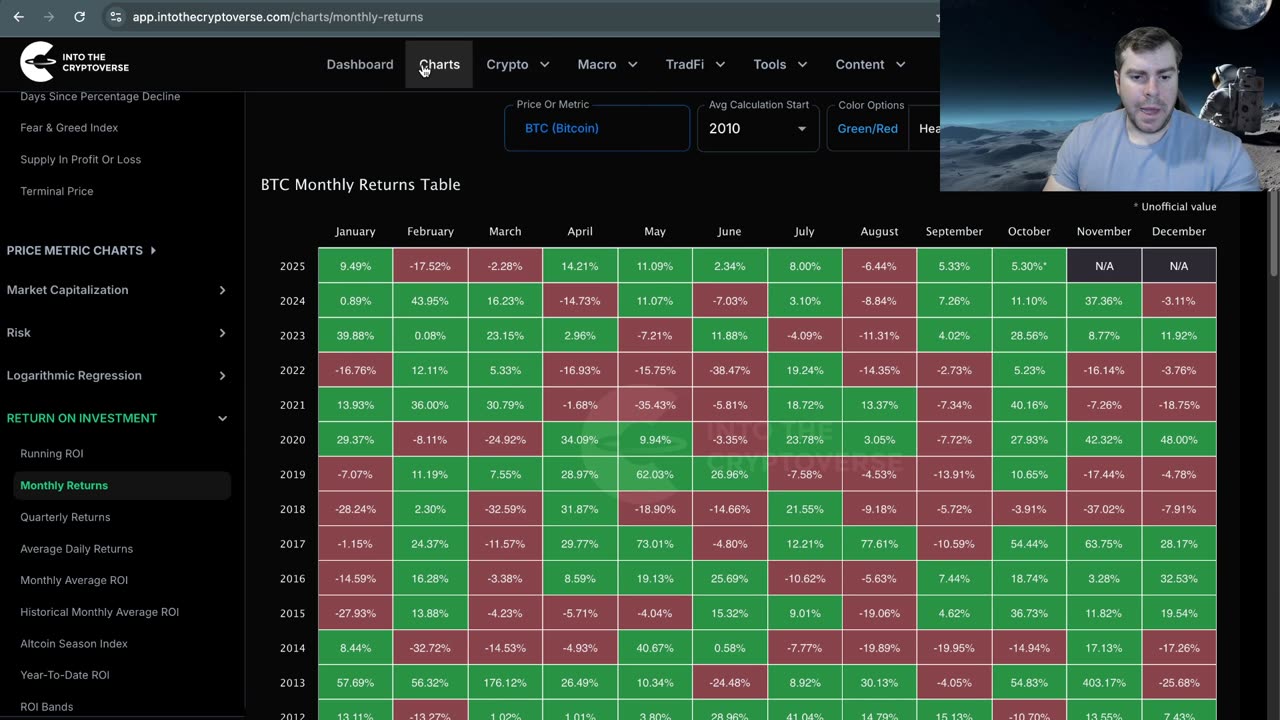
Task: Expand the Crypto nav dropdown
Action: point(518,64)
